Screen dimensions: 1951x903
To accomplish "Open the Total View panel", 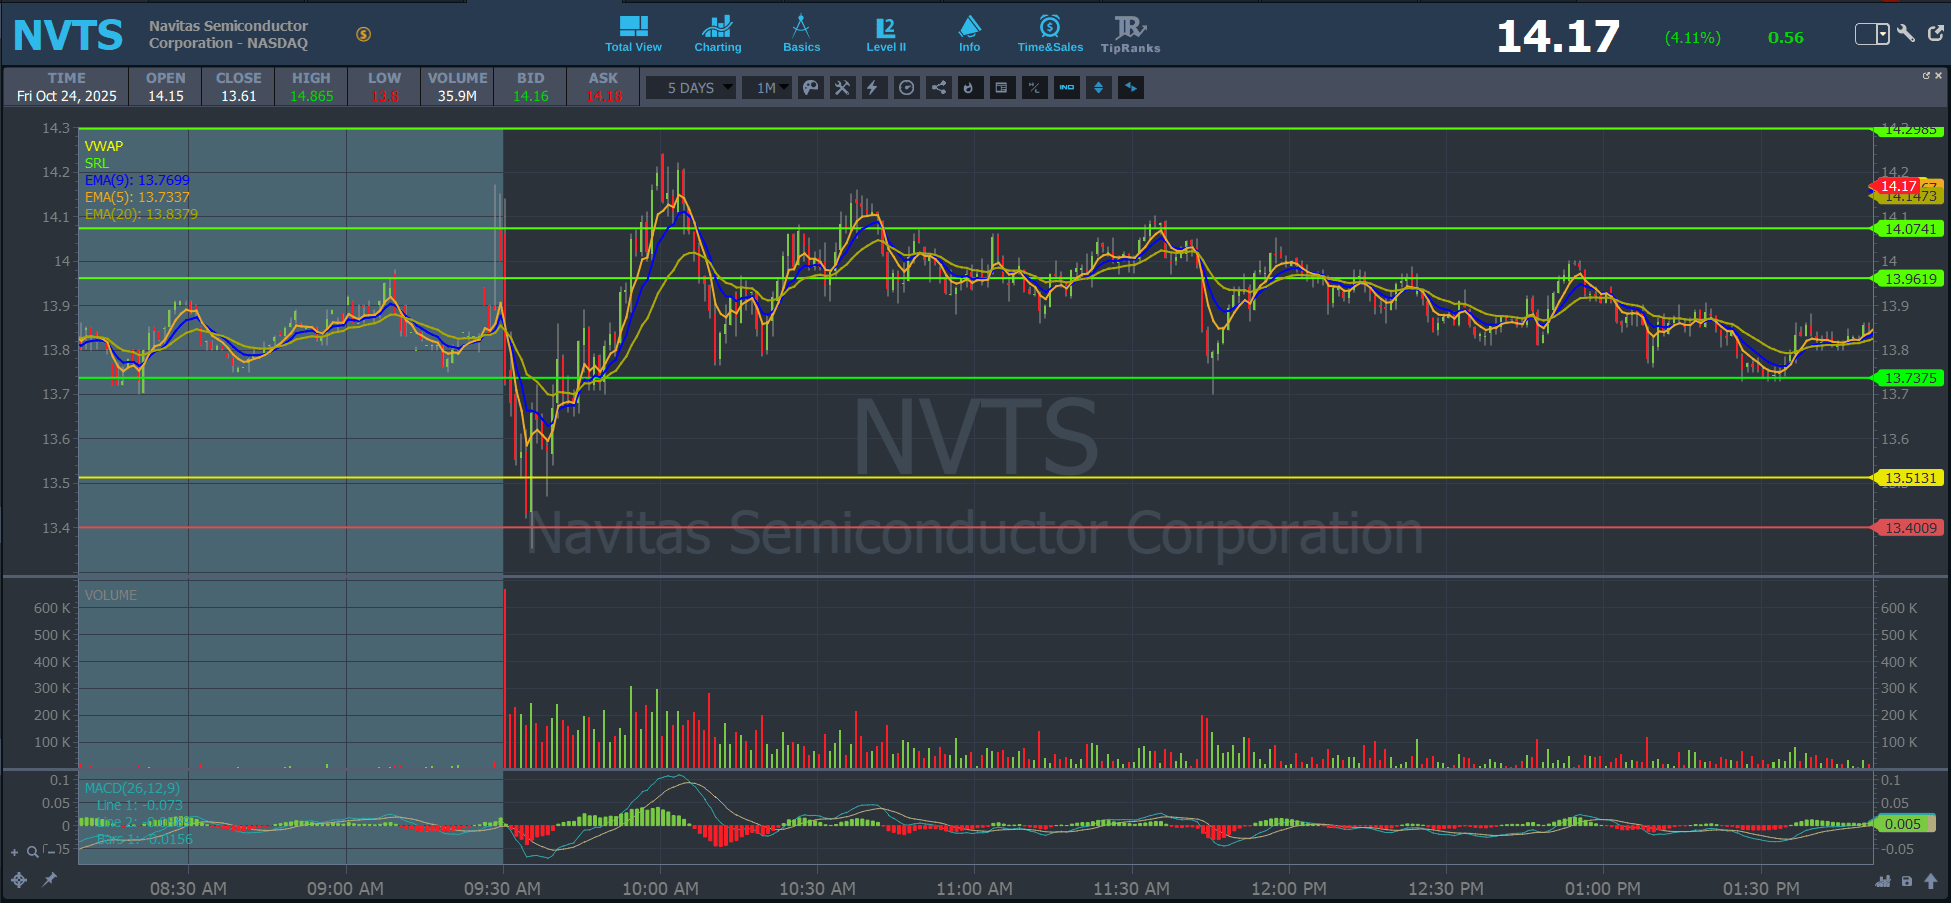I will pos(633,34).
